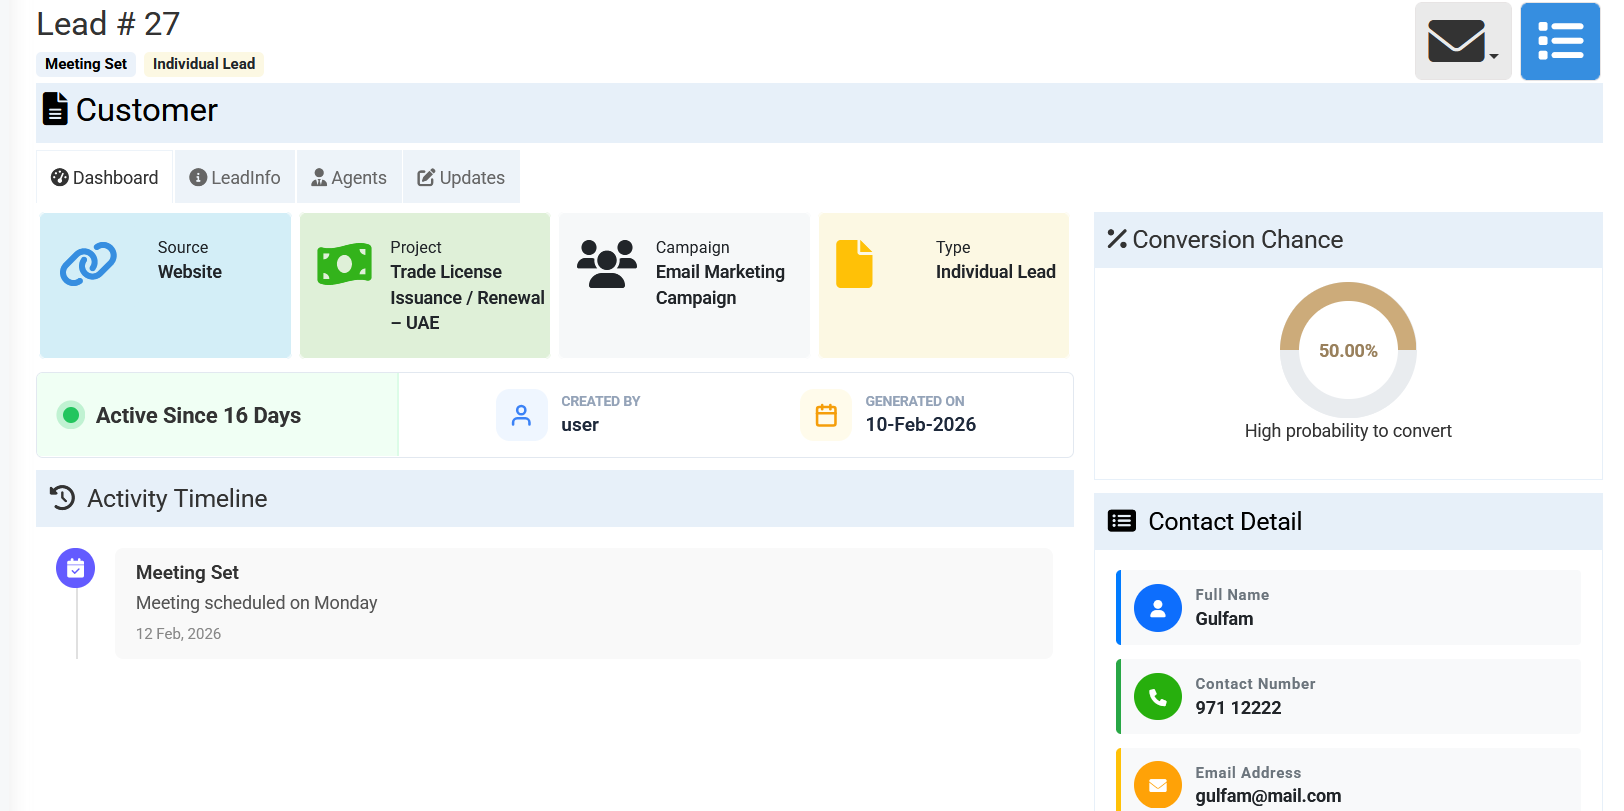Click the blue chain link Source icon
This screenshot has height=811, width=1624.
[88, 264]
